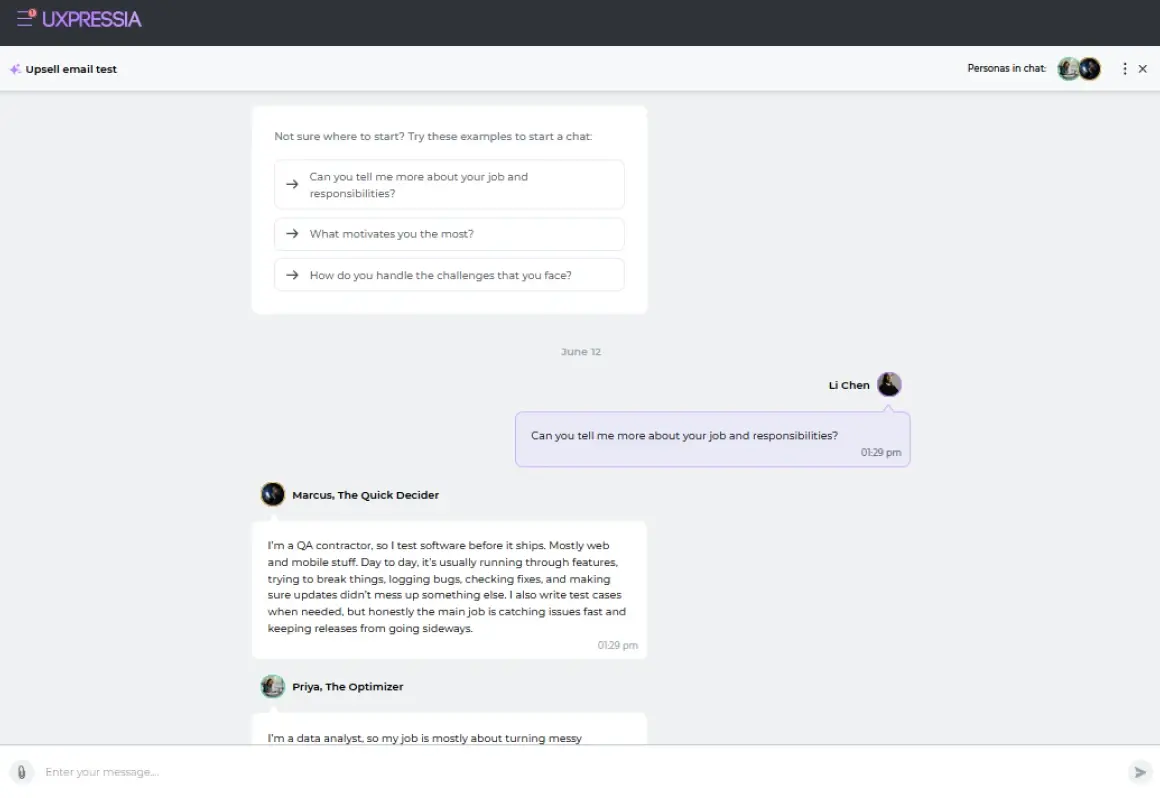The image size is (1160, 798).
Task: Click the June 12 date separator
Action: pos(581,351)
